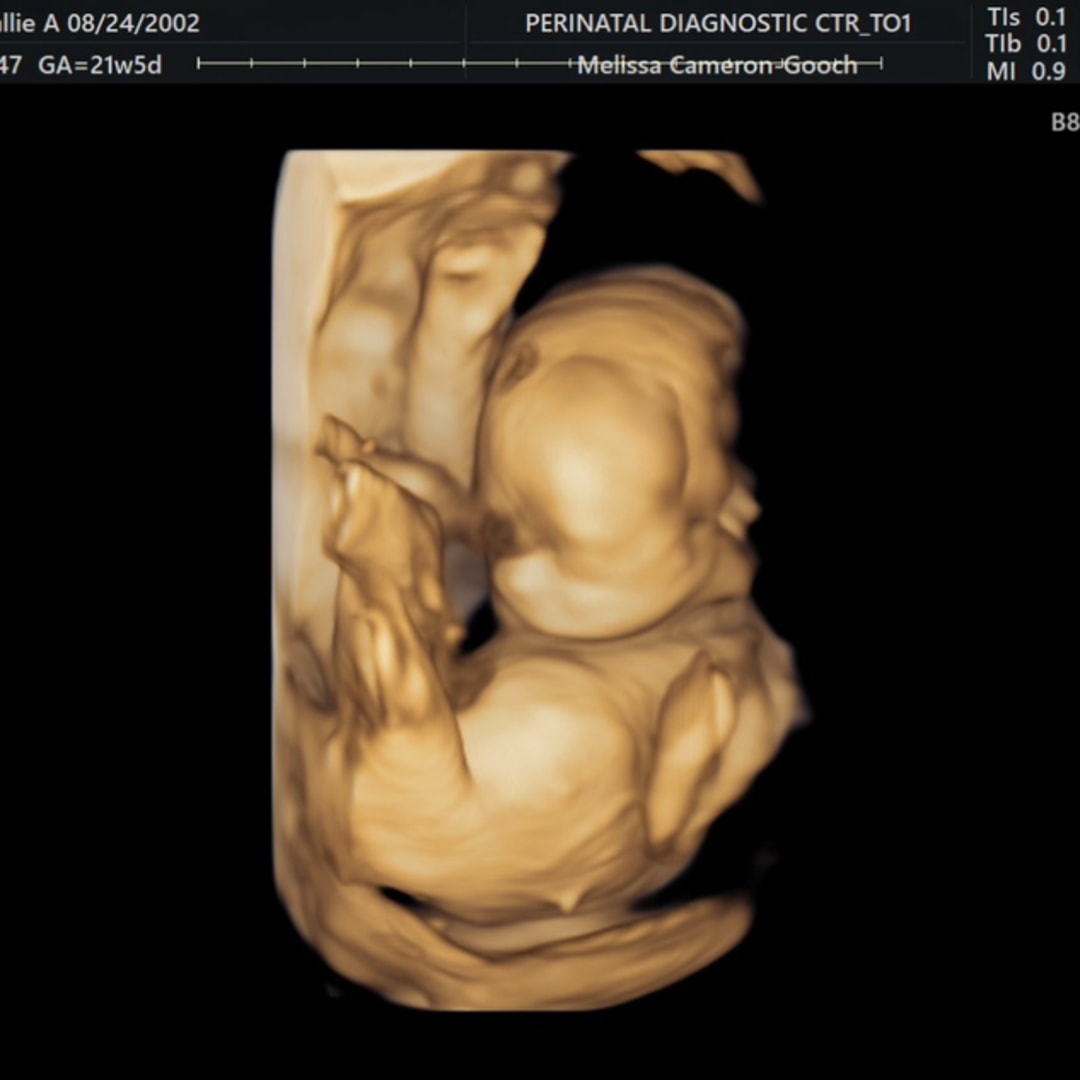The width and height of the screenshot is (1080, 1080).
Task: Select the TIb 0.1 thermal index readout
Action: point(1026,44)
